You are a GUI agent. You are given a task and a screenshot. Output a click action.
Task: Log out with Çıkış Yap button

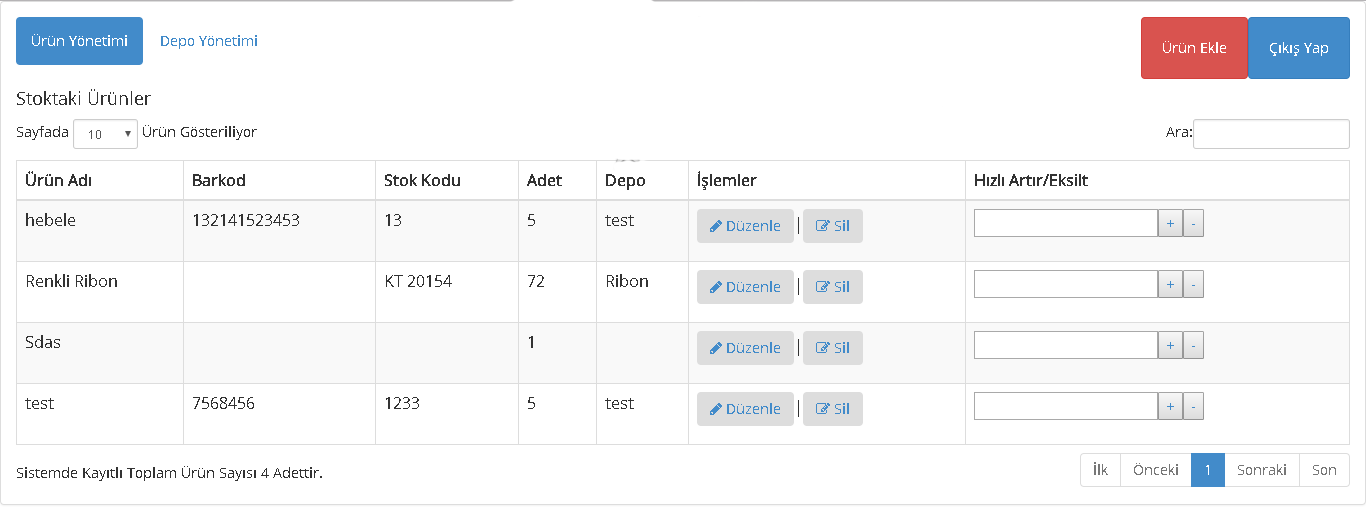pyautogui.click(x=1298, y=48)
